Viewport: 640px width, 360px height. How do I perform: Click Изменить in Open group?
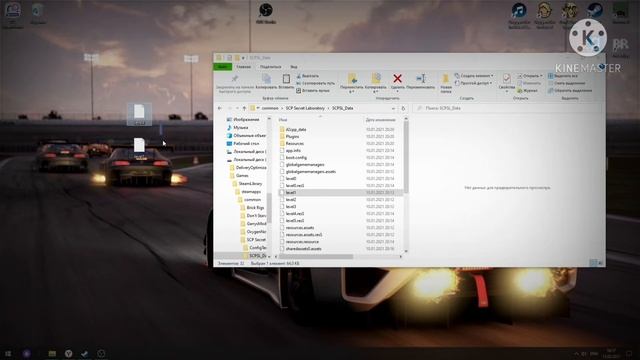(x=529, y=83)
